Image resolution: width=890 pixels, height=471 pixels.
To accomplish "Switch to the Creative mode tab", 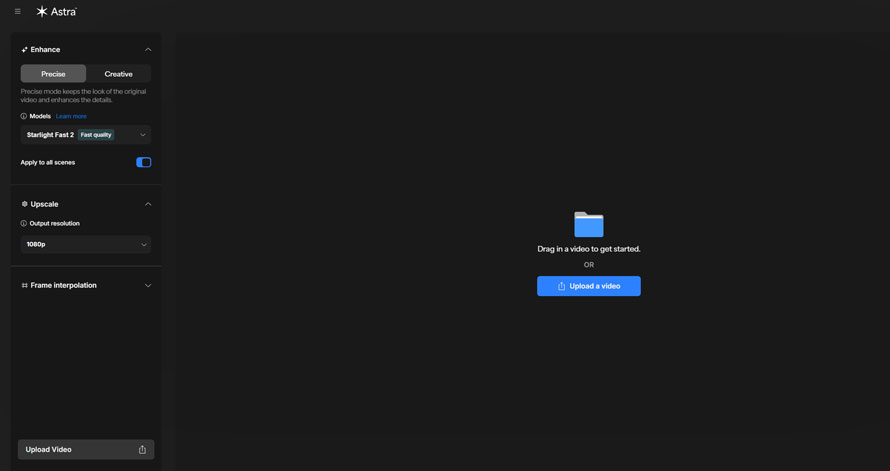I will point(119,74).
